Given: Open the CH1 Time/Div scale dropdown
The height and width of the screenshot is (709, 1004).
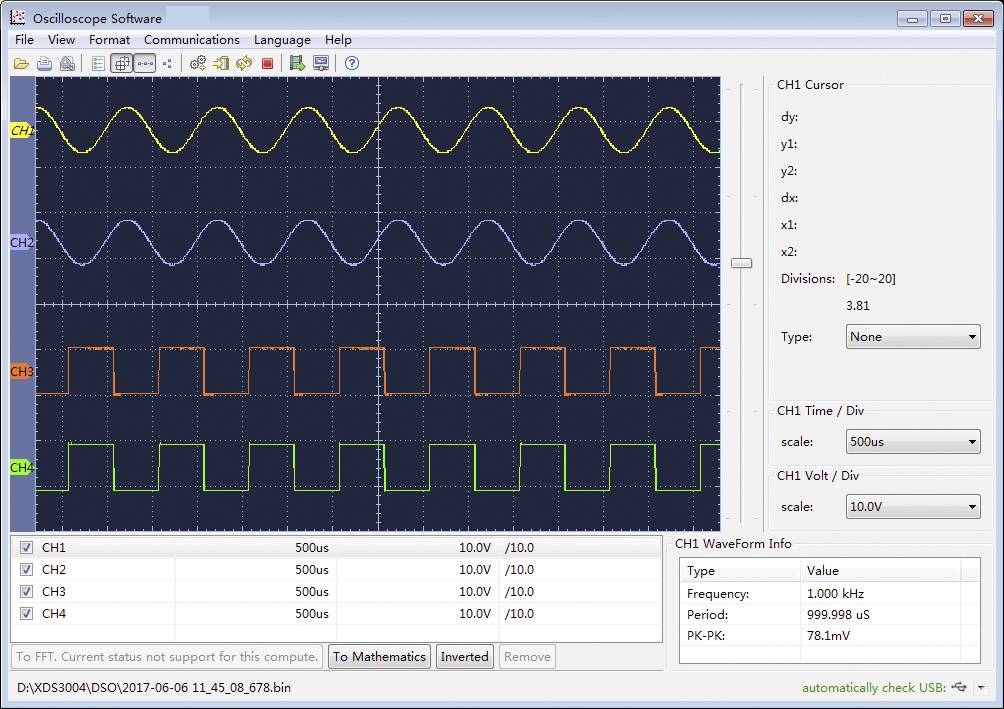Looking at the screenshot, I should tap(910, 441).
